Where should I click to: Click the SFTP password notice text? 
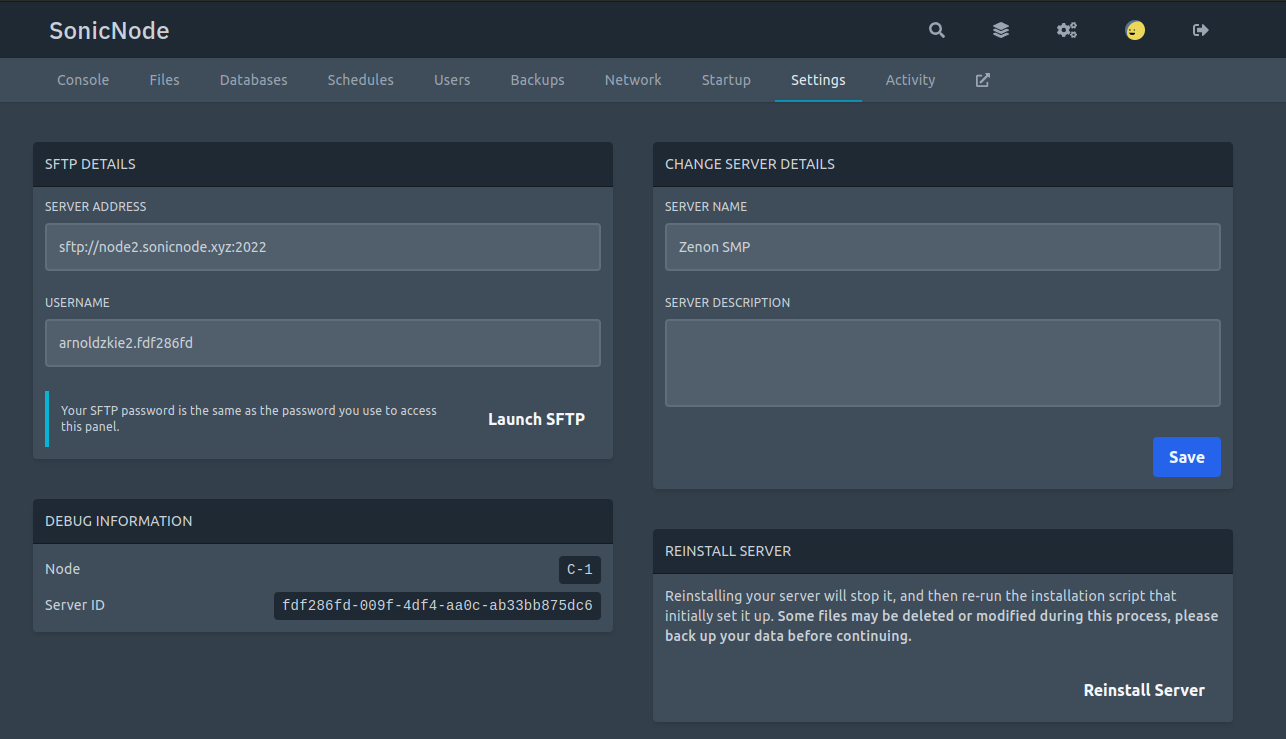249,418
